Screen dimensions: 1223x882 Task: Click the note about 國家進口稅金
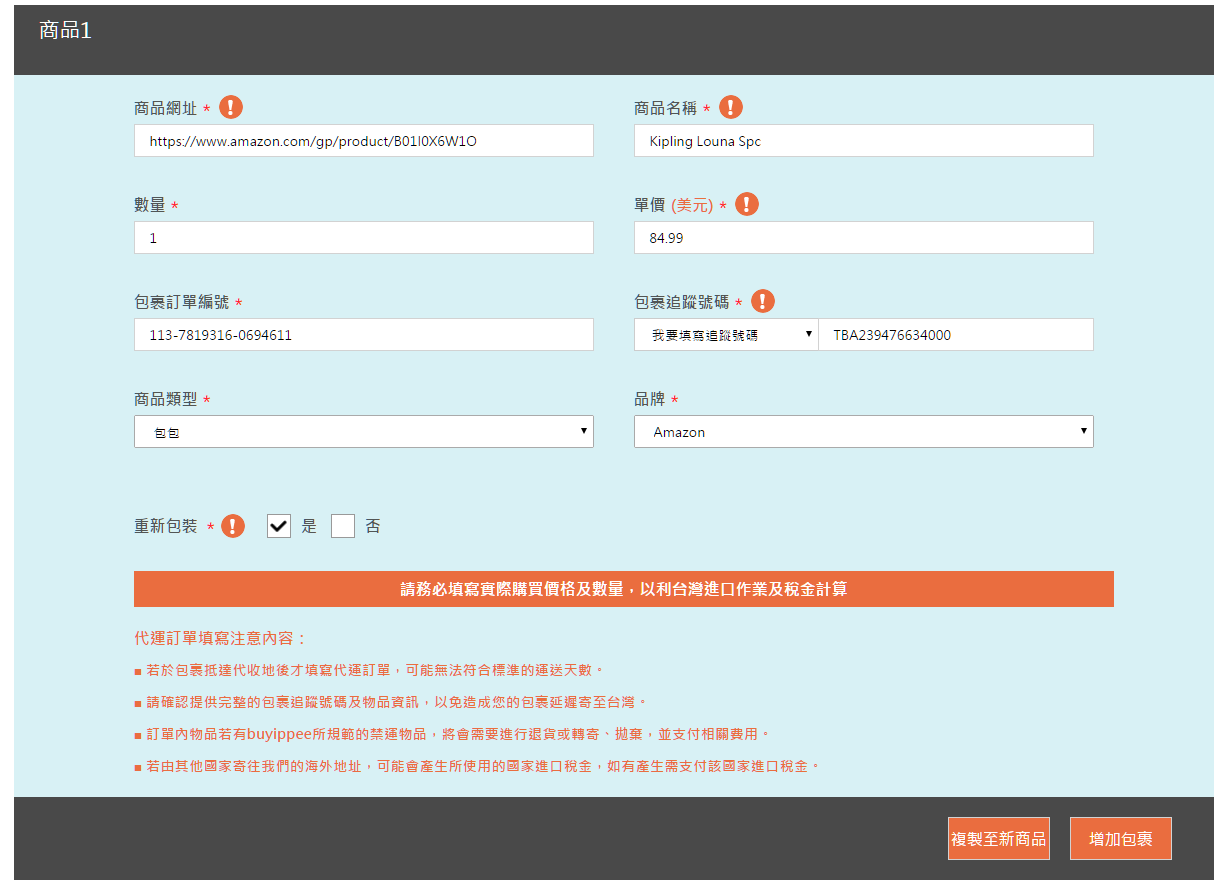point(477,766)
